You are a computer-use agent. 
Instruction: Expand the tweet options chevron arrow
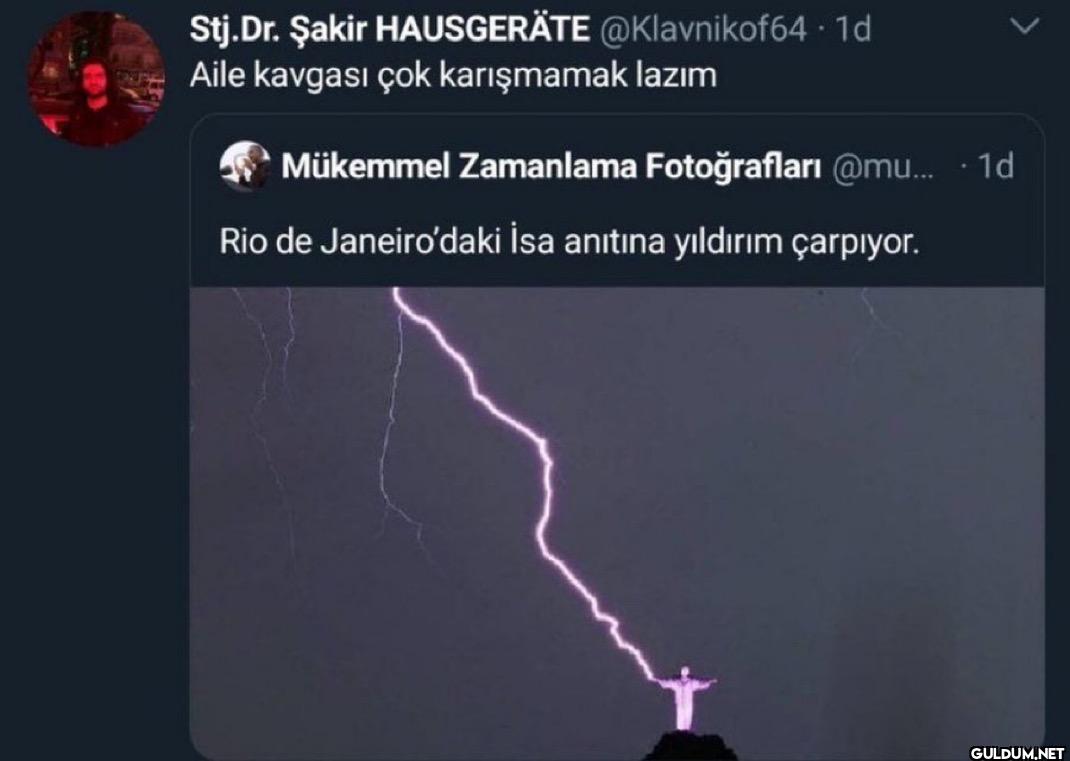point(1024,27)
